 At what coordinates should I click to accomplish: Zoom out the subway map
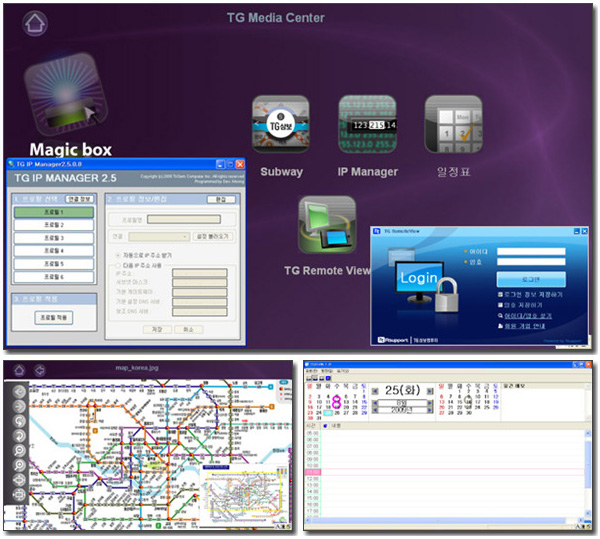19,450
